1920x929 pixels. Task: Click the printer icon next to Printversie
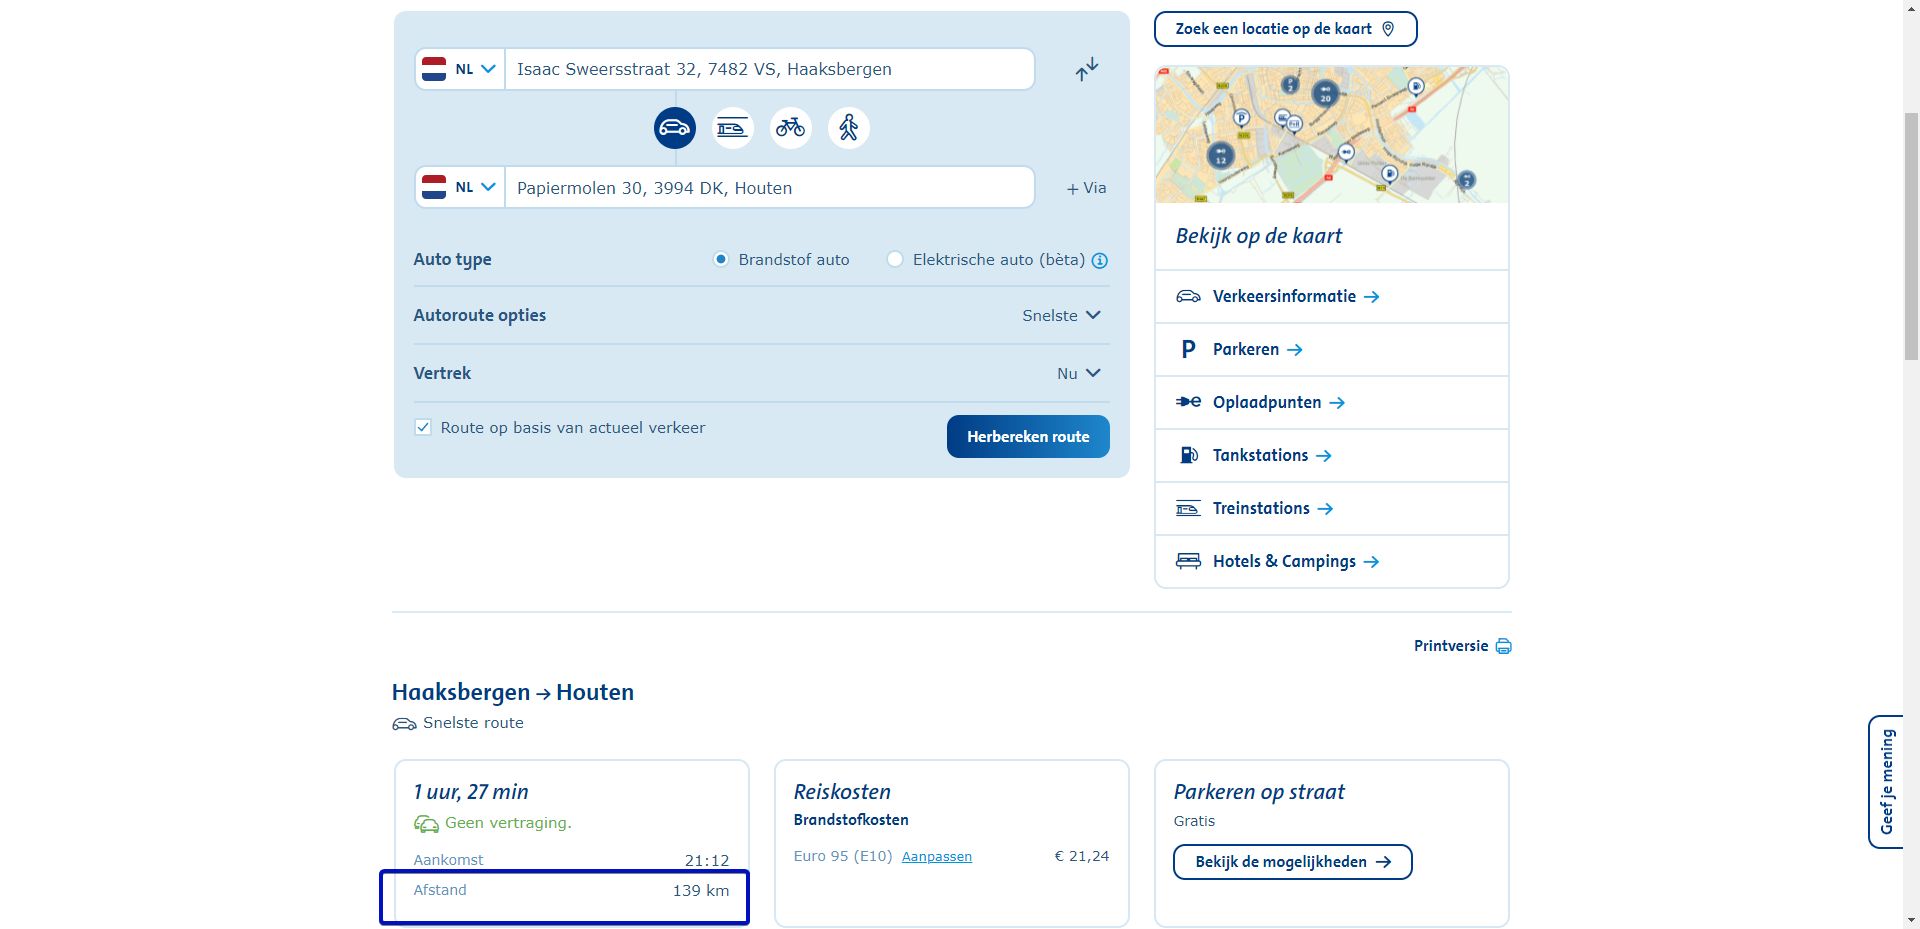click(x=1503, y=647)
